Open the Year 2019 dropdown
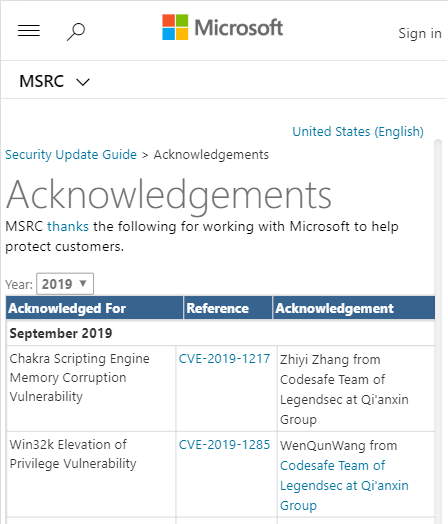The height and width of the screenshot is (524, 448). click(x=65, y=284)
